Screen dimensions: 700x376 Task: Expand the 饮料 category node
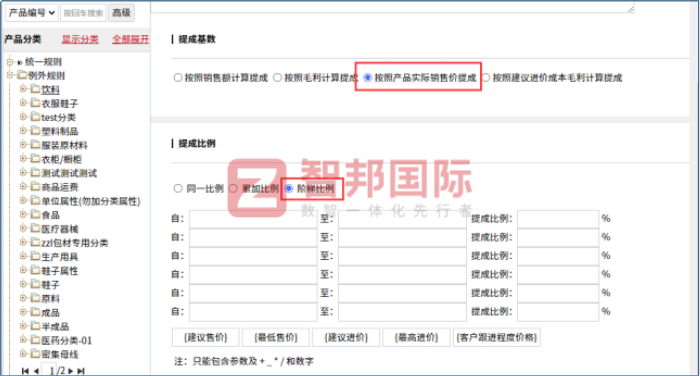click(x=23, y=89)
